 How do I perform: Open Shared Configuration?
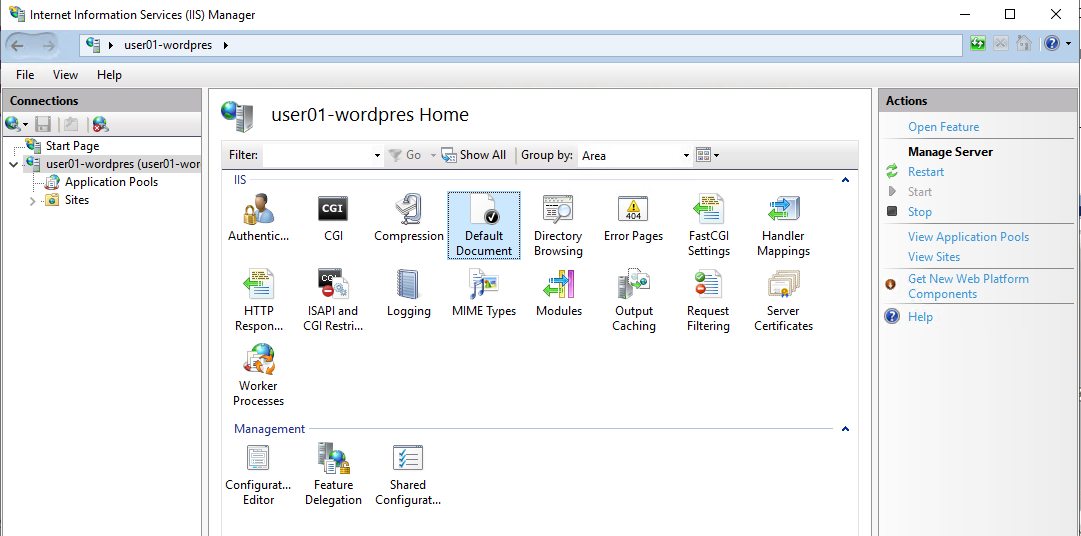pos(409,475)
